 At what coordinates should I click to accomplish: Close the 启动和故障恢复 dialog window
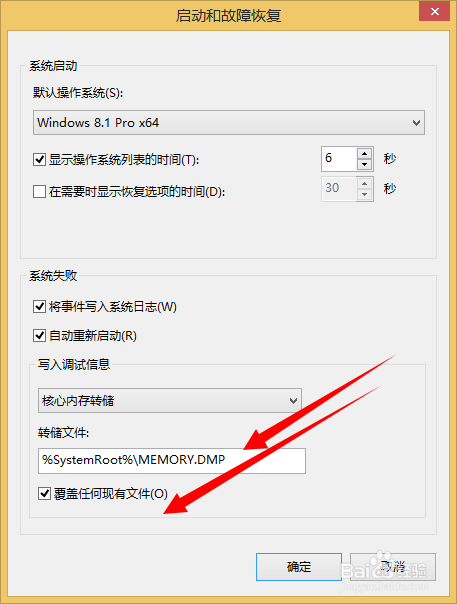(435, 12)
